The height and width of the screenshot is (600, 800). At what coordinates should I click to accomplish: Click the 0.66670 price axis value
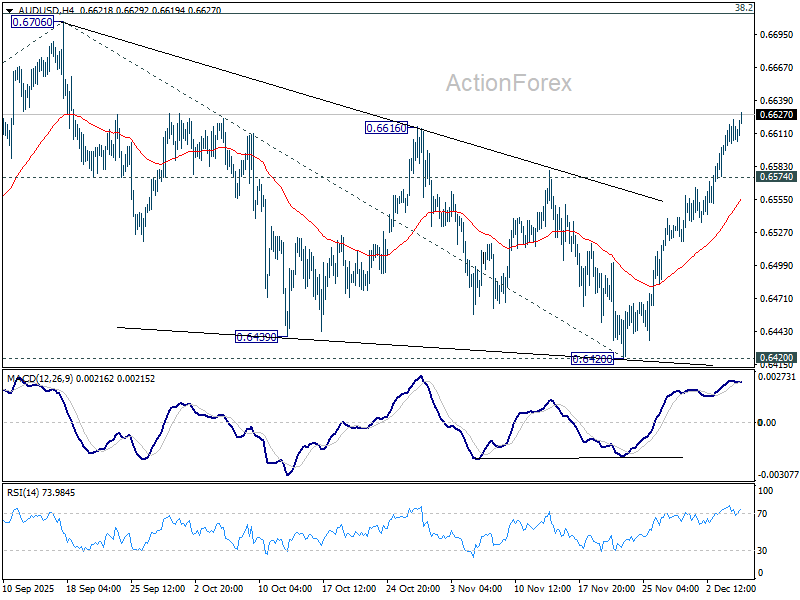pyautogui.click(x=777, y=67)
